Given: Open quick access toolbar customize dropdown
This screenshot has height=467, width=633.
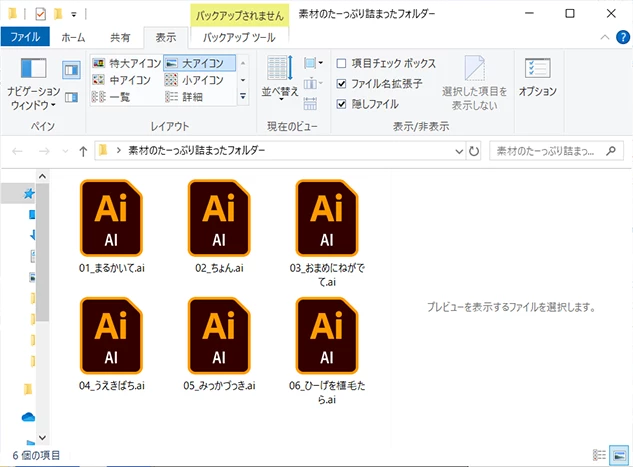Looking at the screenshot, I should pyautogui.click(x=74, y=15).
